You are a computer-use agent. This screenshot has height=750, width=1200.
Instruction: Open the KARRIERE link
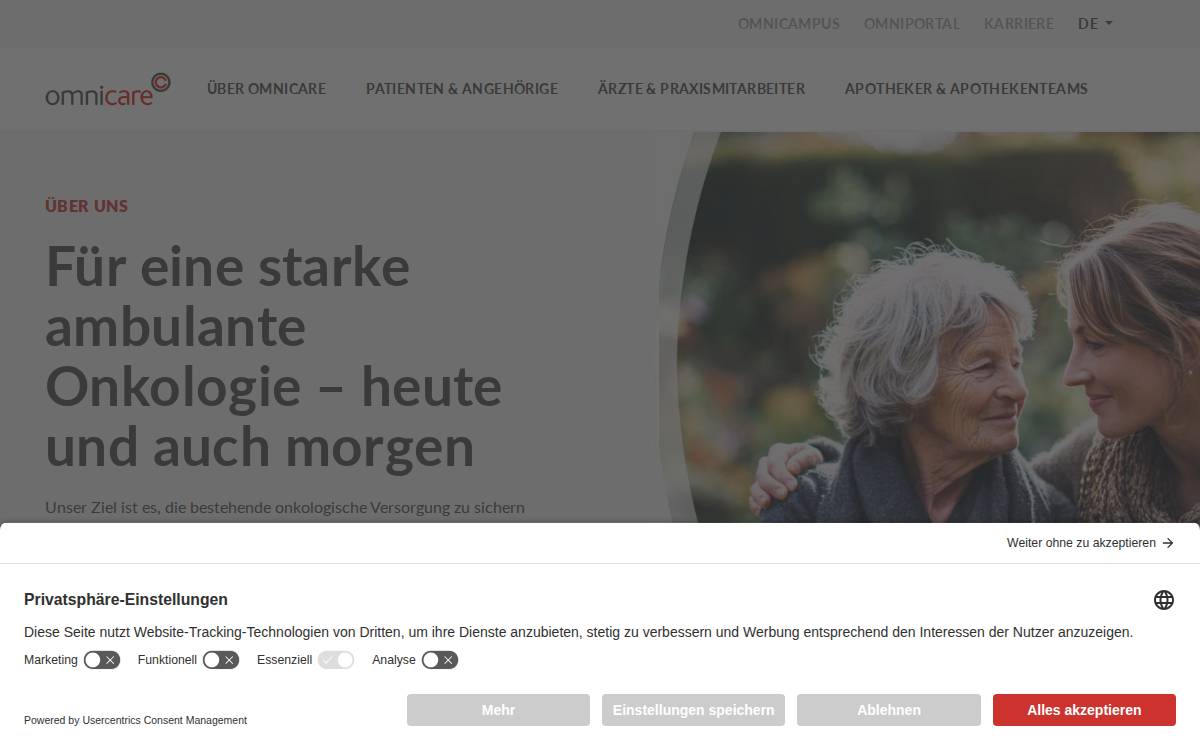(x=1019, y=23)
